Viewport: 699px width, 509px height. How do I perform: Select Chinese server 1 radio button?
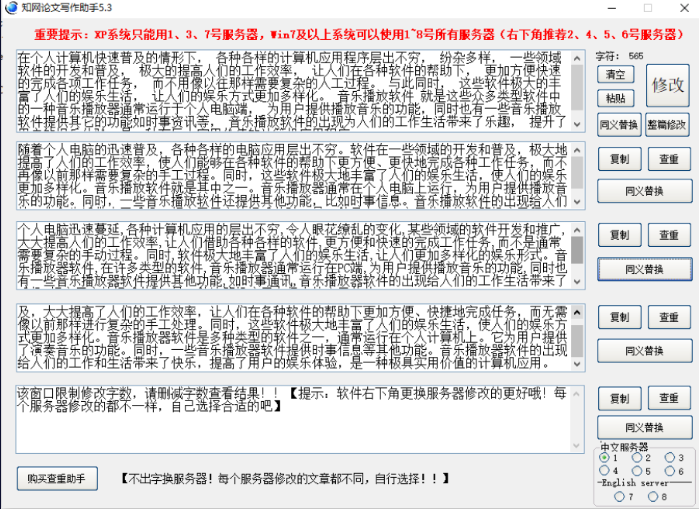click(x=604, y=458)
